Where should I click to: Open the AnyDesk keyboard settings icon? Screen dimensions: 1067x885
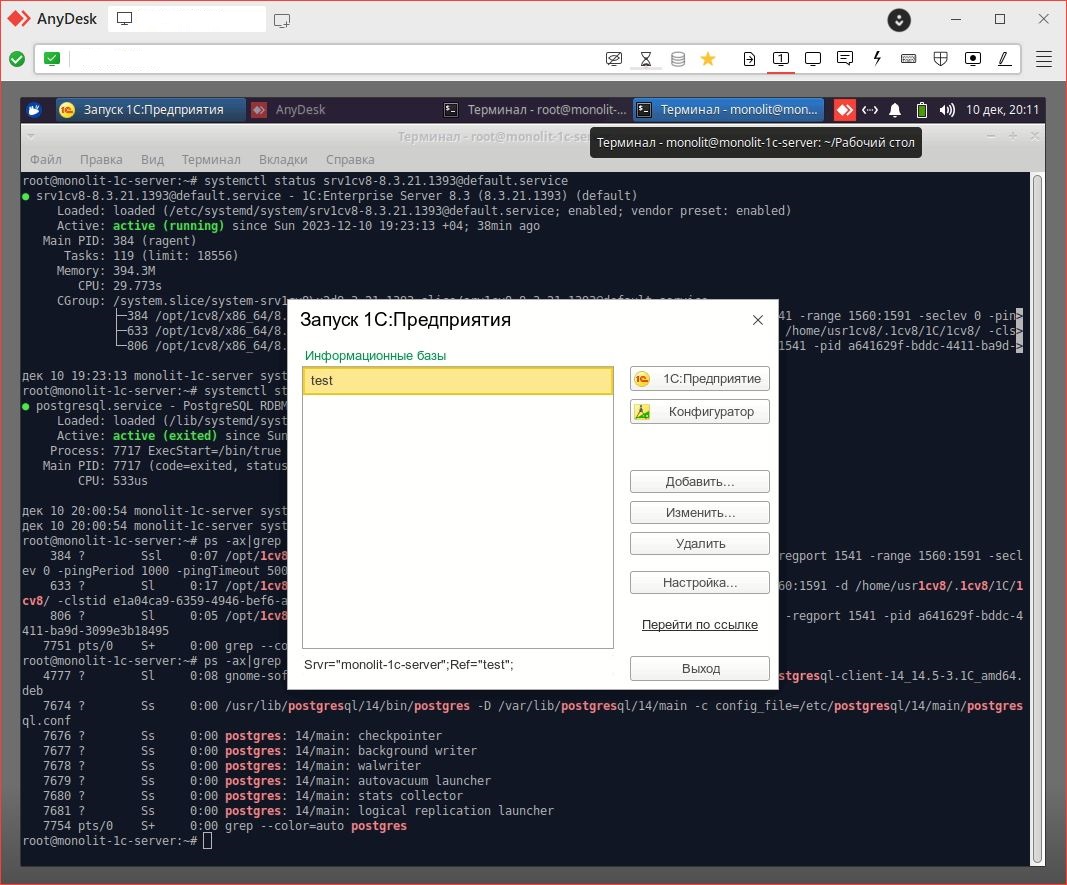point(908,59)
